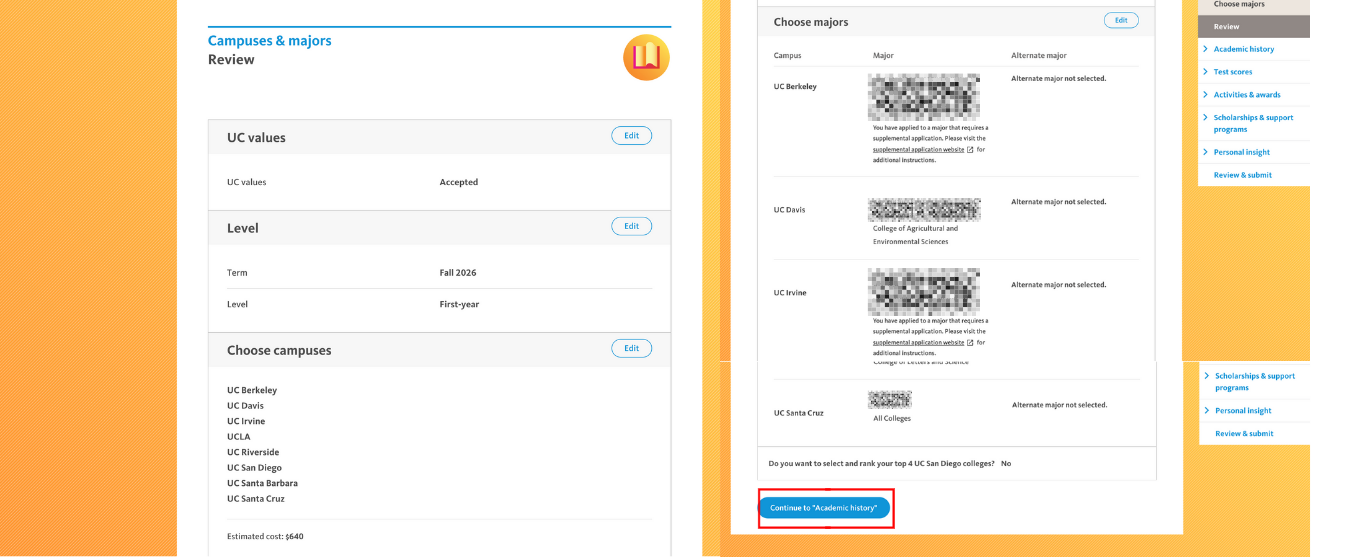Click the "Fall 2026" term value
The image size is (1366, 557).
457,273
